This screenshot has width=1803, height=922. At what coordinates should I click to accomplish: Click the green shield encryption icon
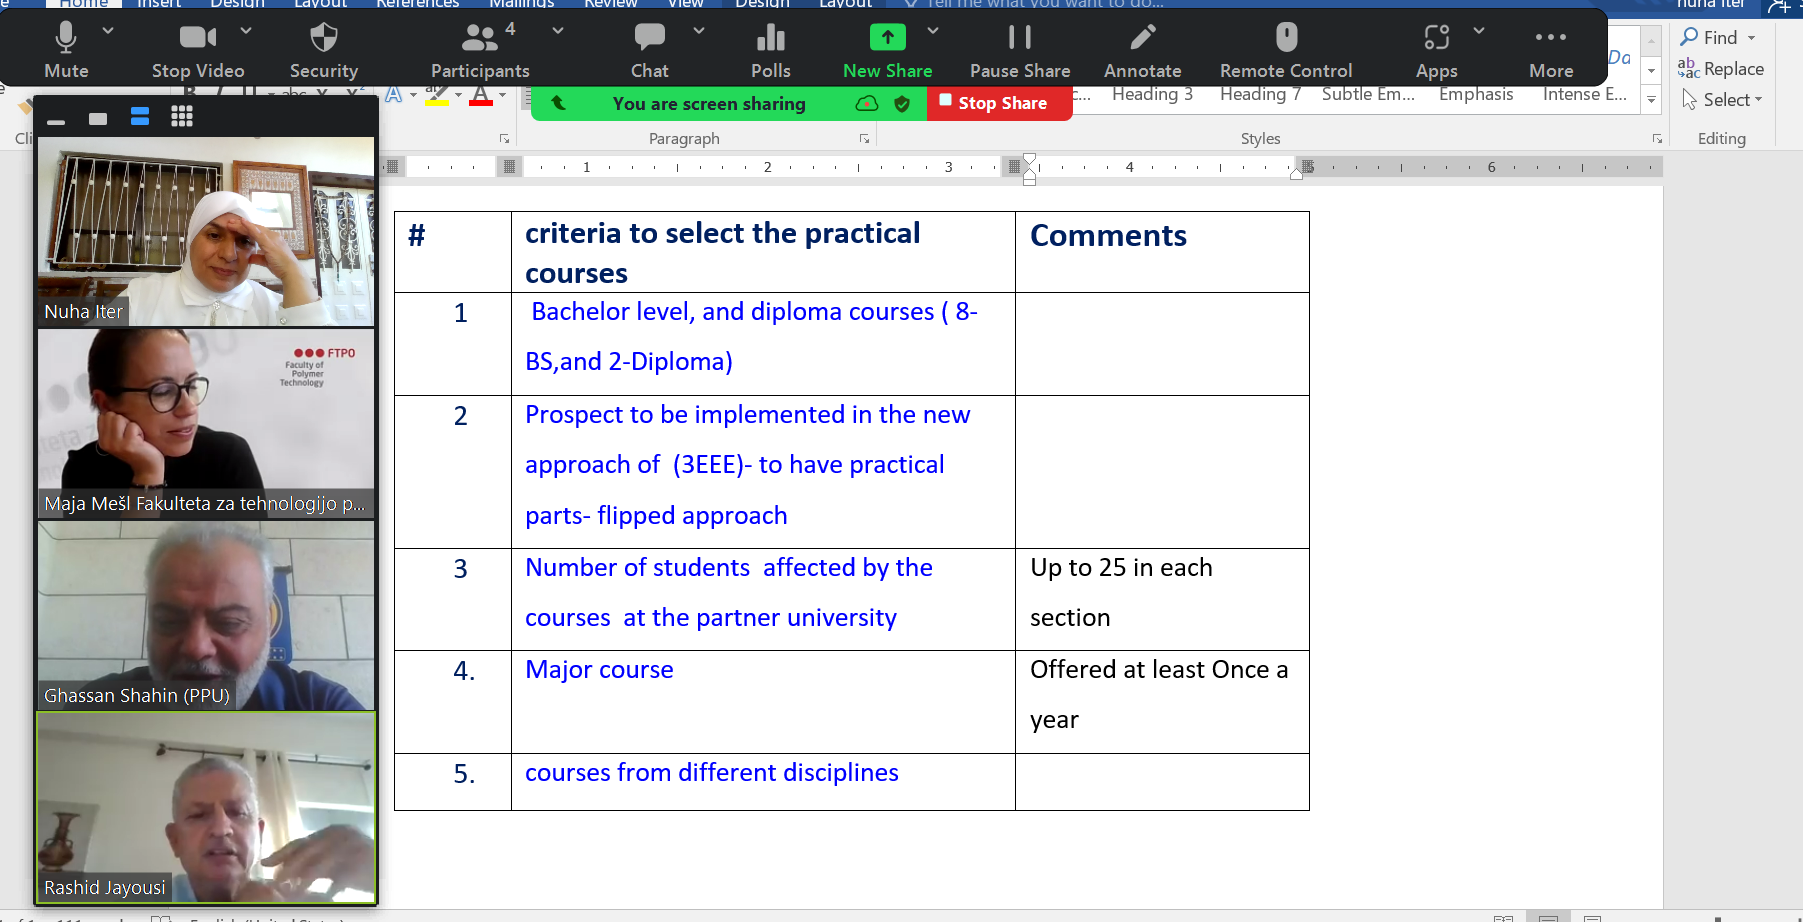click(x=902, y=103)
